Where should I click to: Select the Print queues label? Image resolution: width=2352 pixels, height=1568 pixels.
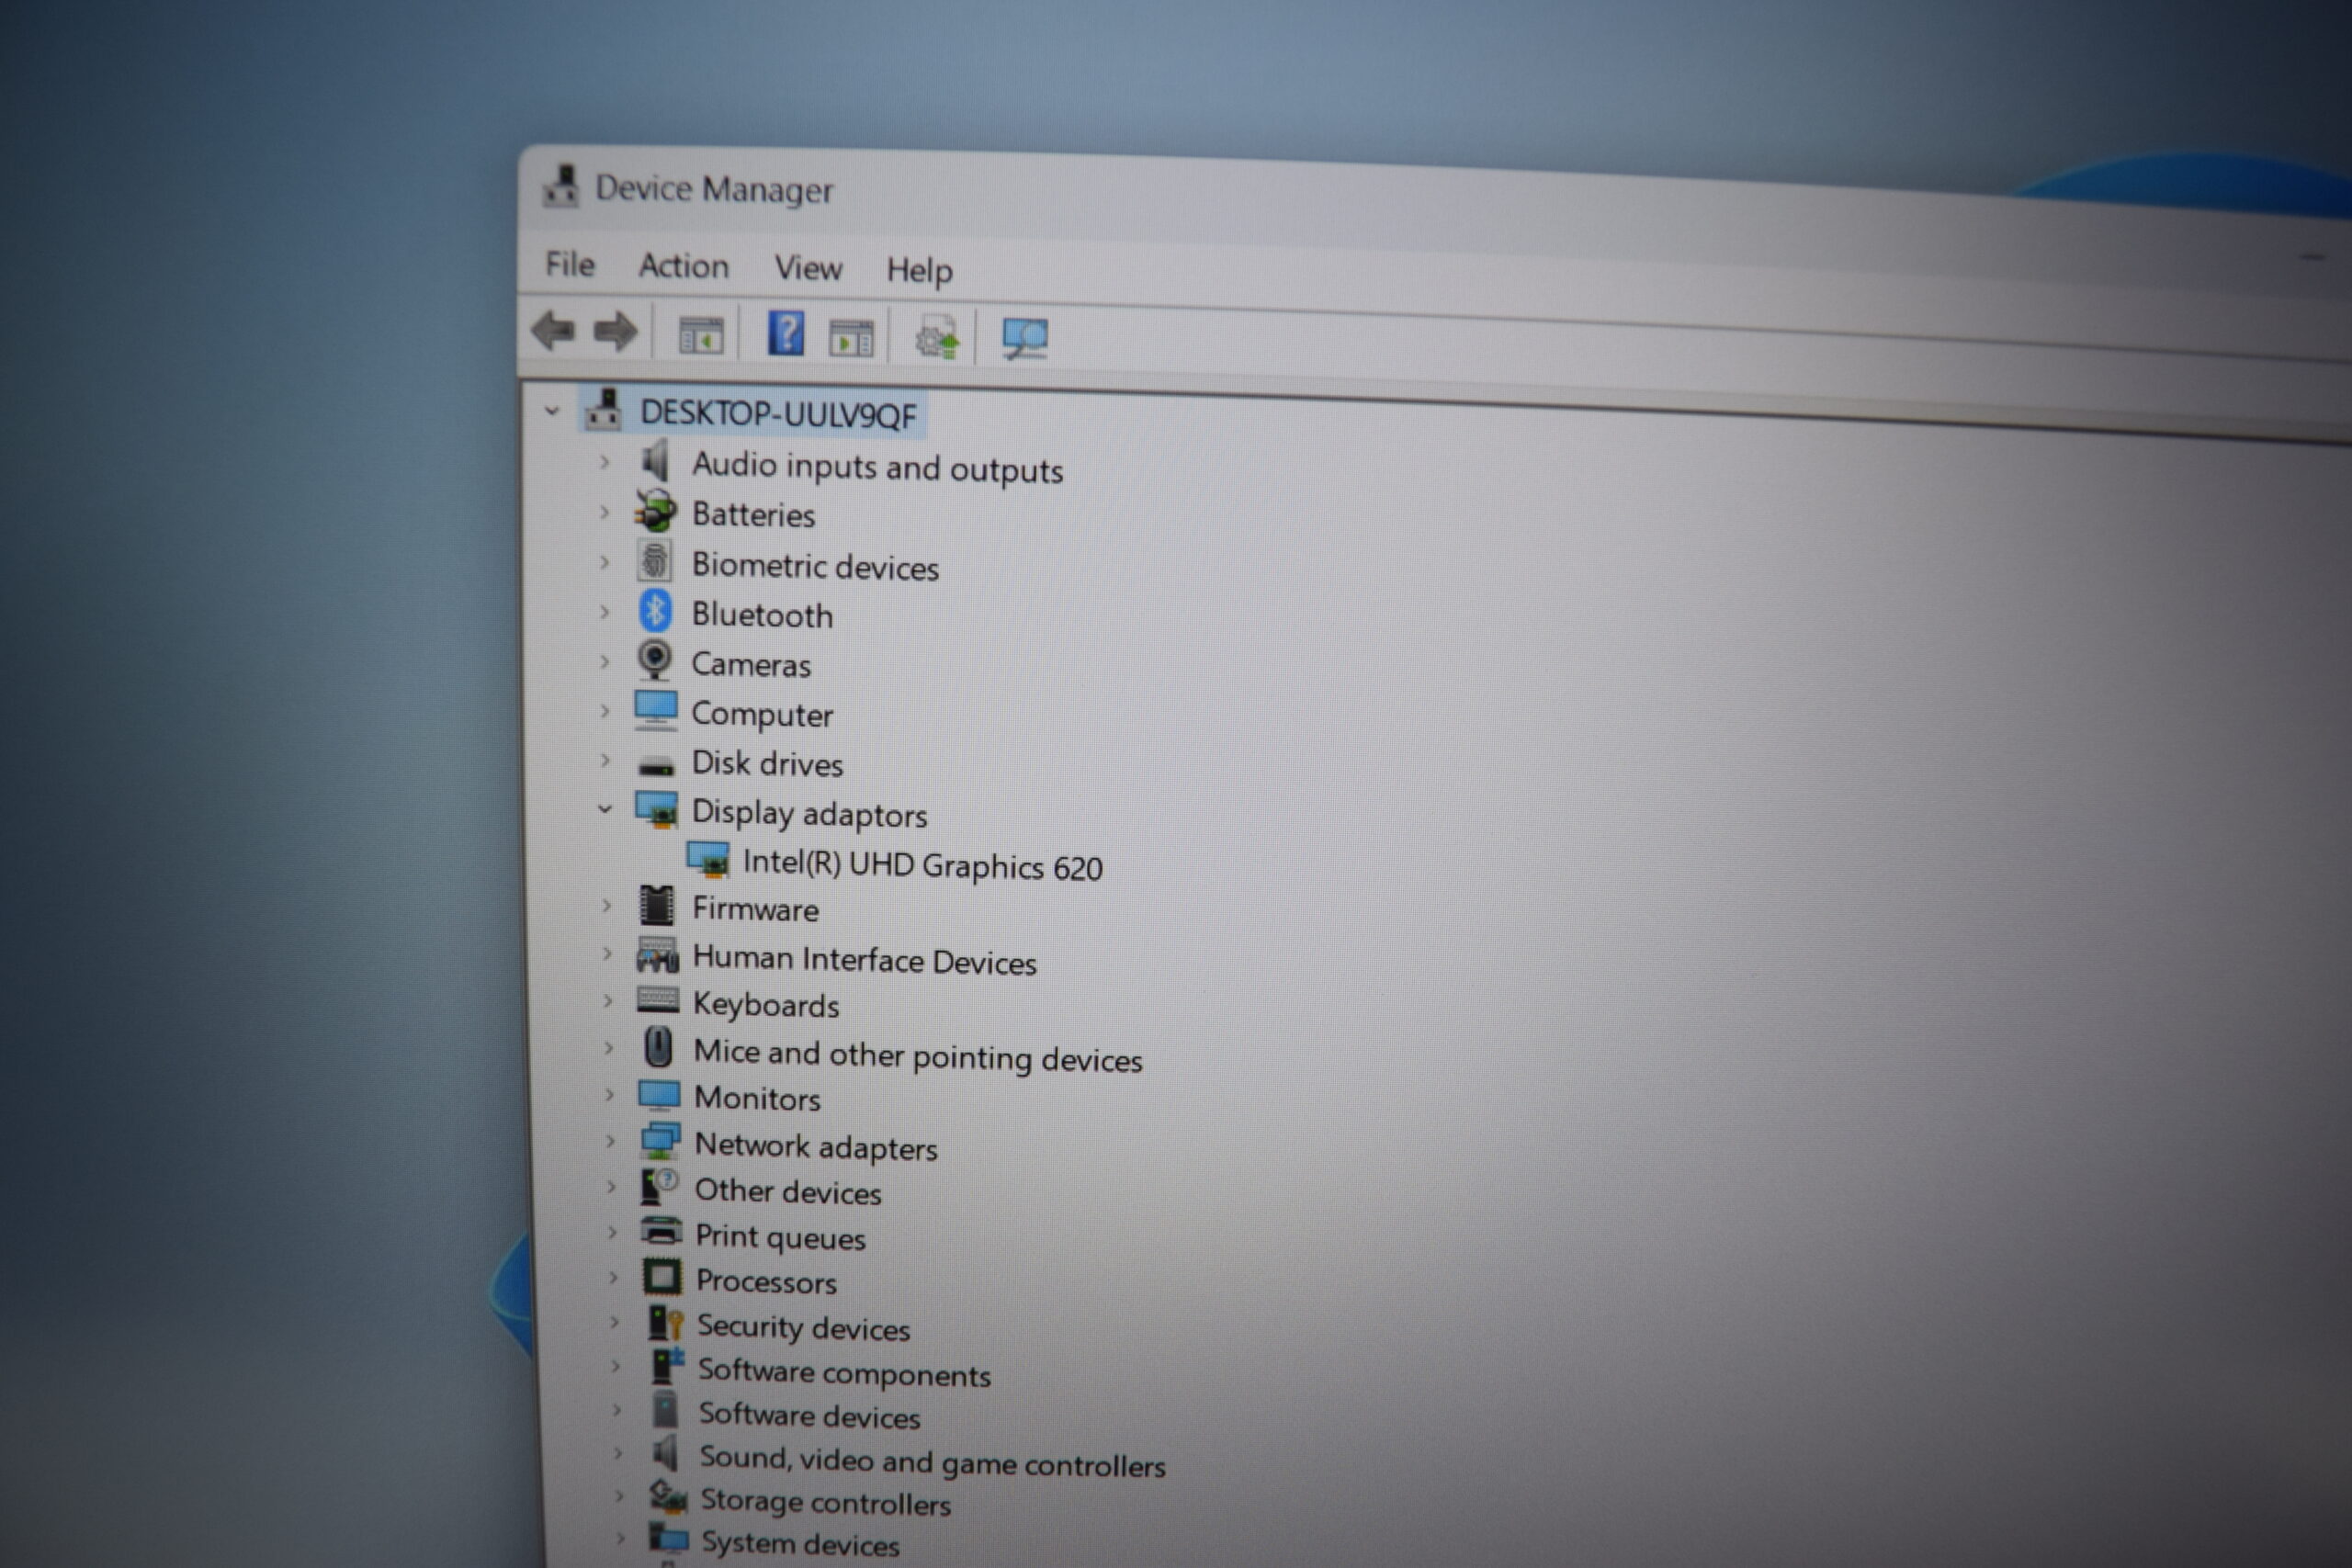[x=780, y=1238]
